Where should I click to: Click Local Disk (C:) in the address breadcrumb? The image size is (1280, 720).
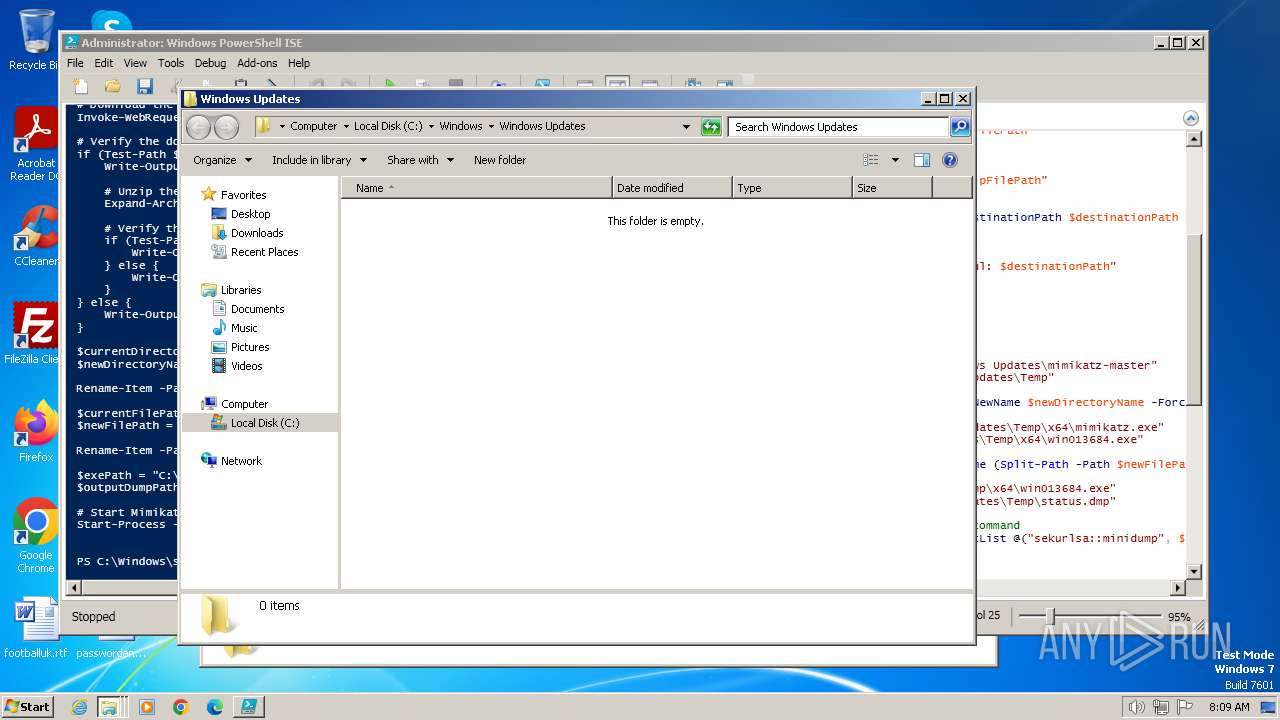tap(388, 126)
